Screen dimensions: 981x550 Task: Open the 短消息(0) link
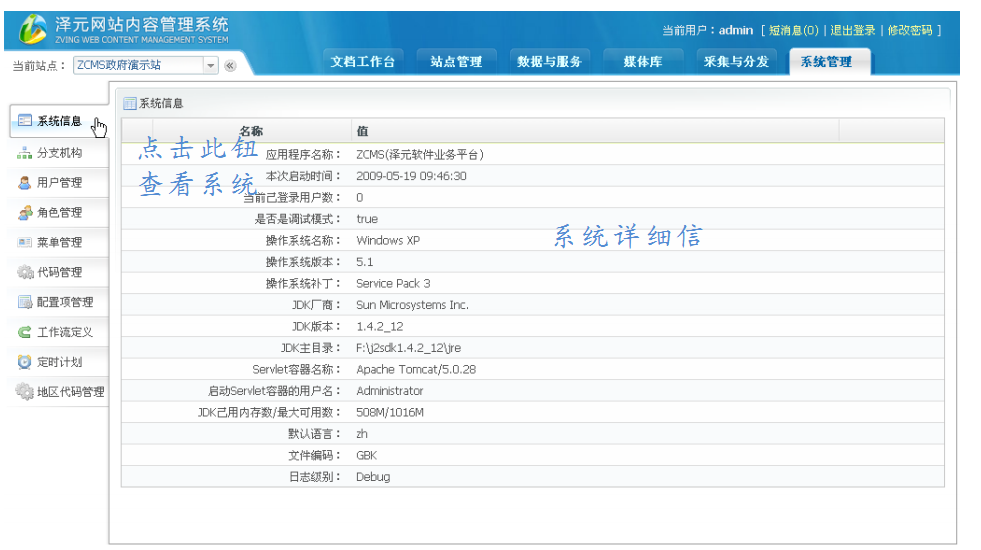793,30
